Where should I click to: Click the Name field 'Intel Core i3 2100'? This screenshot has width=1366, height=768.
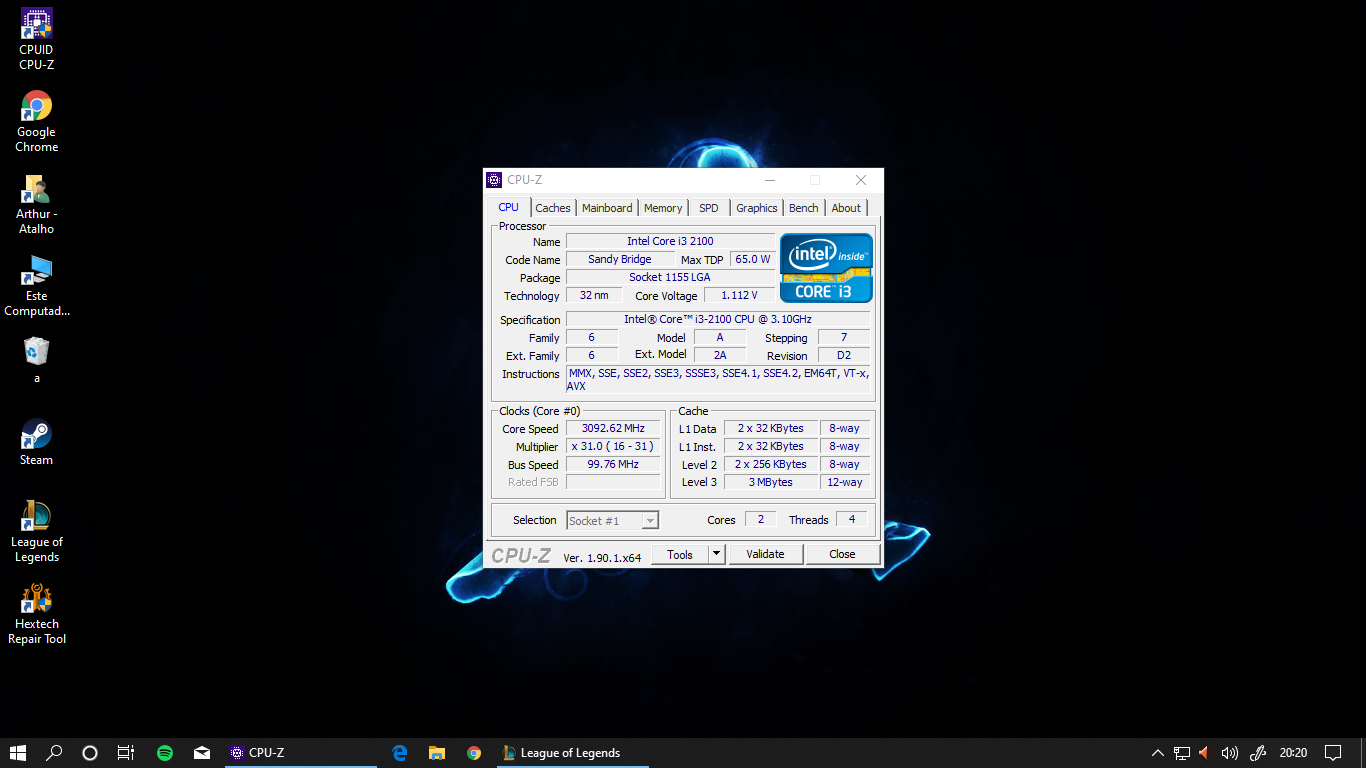pyautogui.click(x=670, y=241)
